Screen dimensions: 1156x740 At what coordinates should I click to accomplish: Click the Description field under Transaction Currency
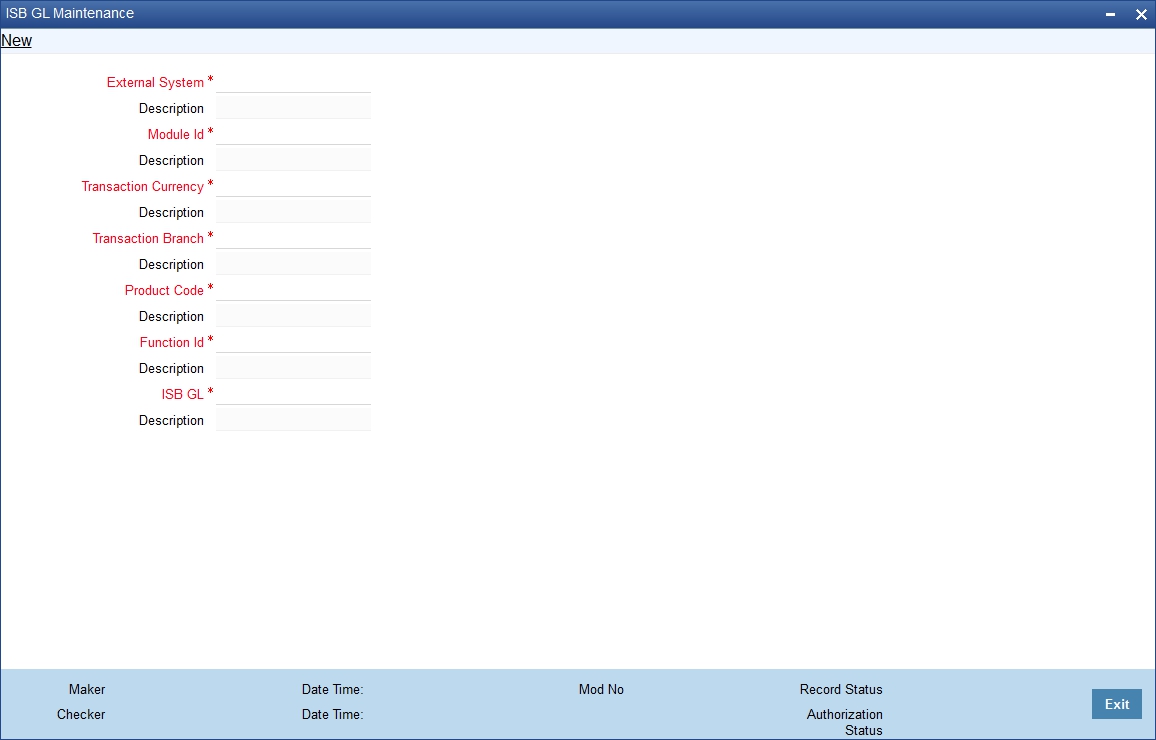293,212
